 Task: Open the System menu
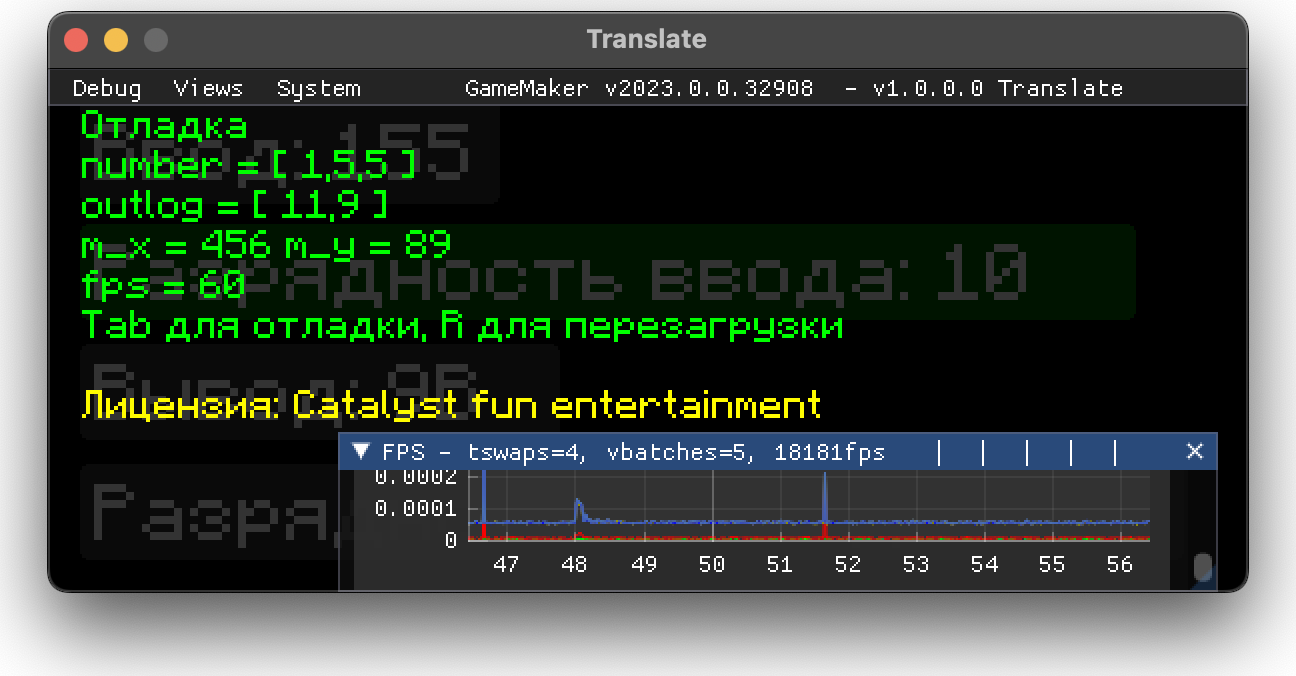click(318, 88)
